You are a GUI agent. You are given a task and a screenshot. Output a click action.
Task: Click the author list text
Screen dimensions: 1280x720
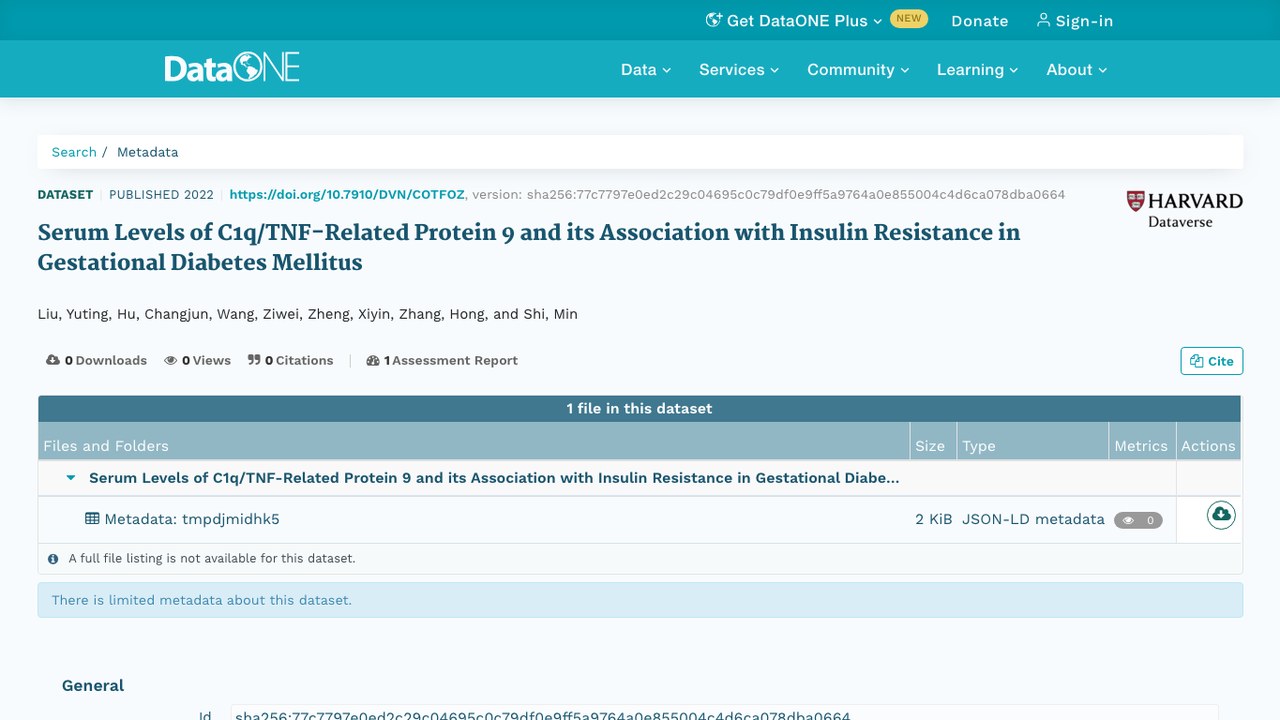point(308,314)
